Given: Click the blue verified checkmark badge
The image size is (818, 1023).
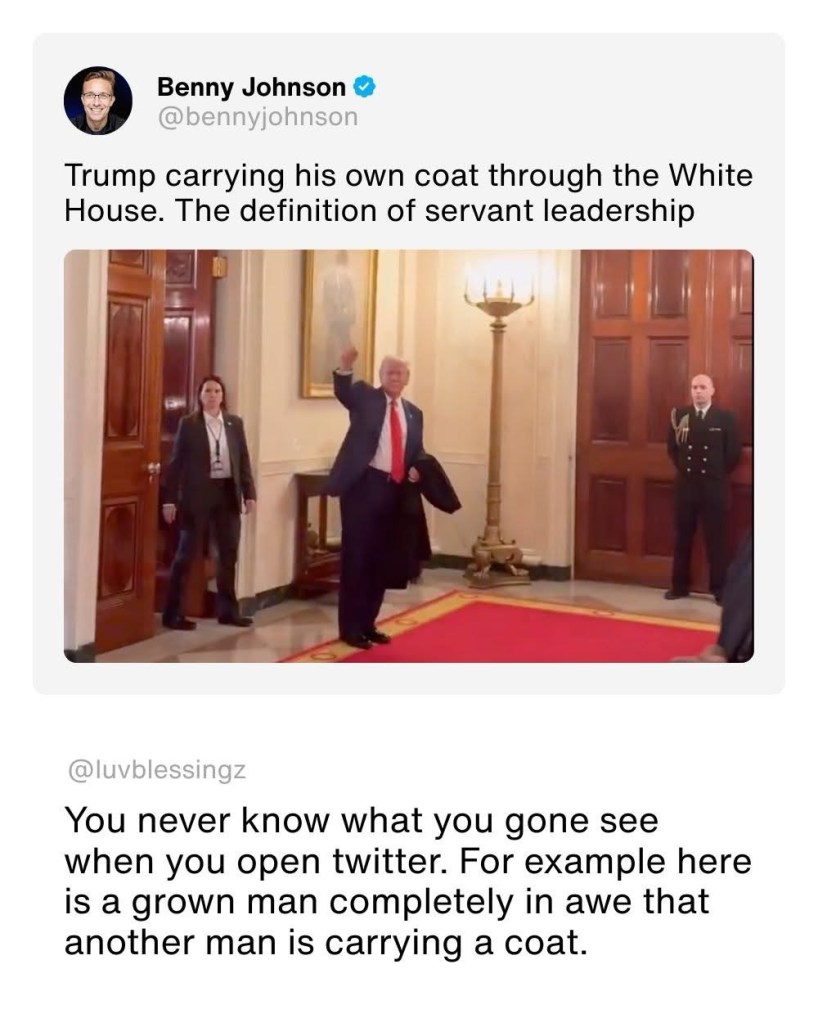Looking at the screenshot, I should tap(364, 87).
